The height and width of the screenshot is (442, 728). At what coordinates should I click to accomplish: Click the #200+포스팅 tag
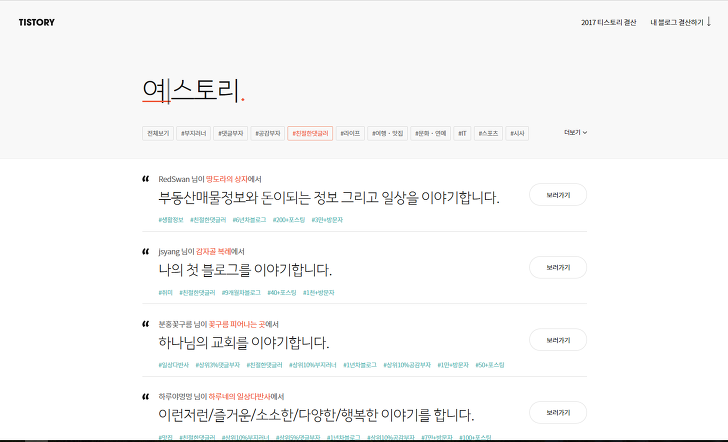click(x=289, y=220)
